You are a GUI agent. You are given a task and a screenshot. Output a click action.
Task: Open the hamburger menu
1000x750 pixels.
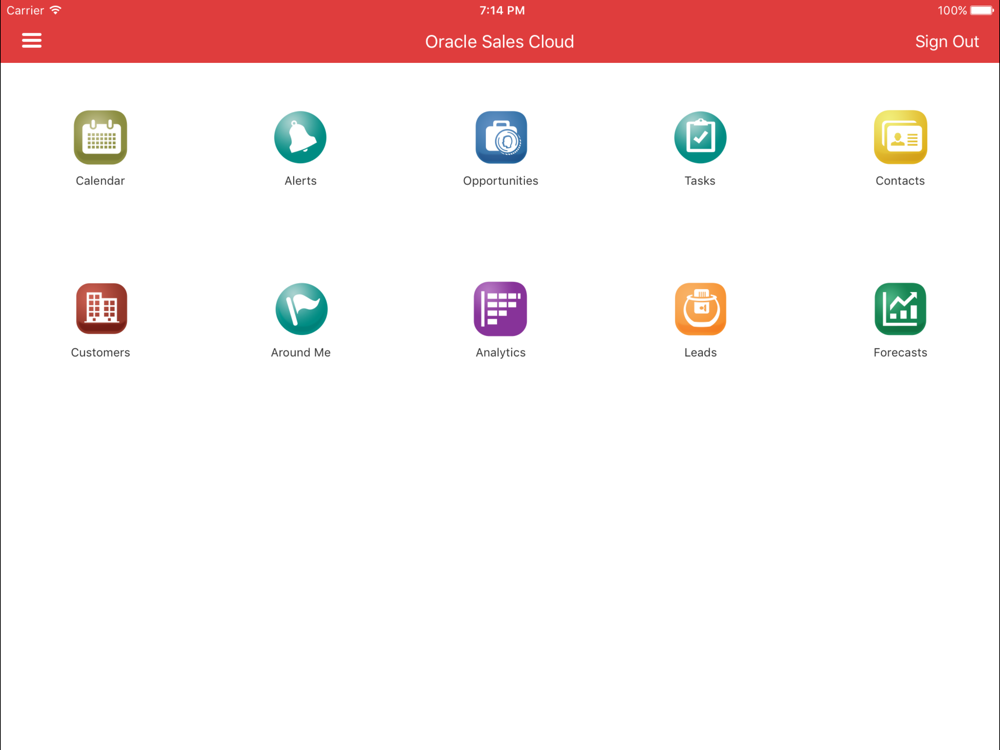point(32,41)
